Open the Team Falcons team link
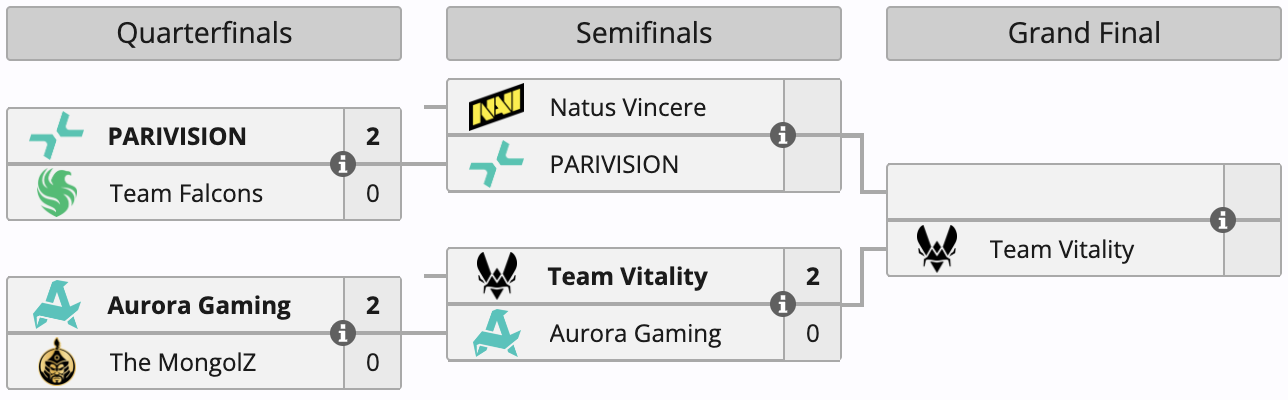Screen dimensions: 1288x400 click(x=186, y=193)
